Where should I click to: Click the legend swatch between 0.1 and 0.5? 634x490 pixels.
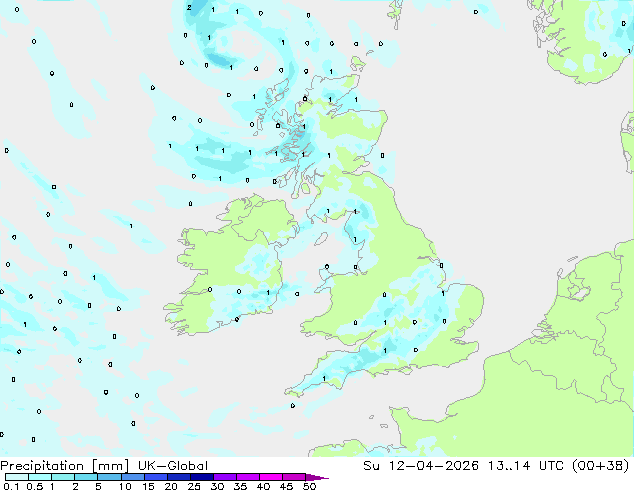pyautogui.click(x=17, y=477)
